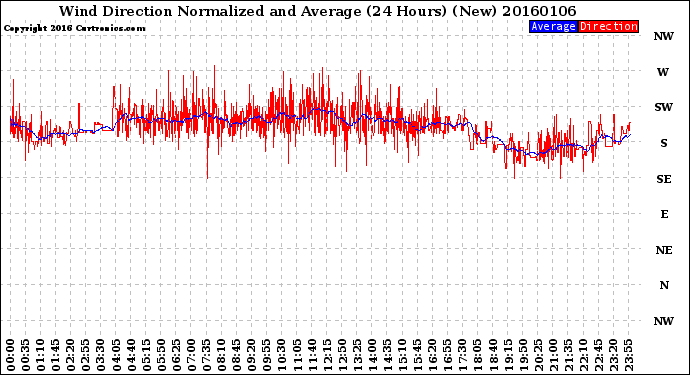The width and height of the screenshot is (690, 375).
Task: Click the 15:45 time axis label
Action: [x=417, y=355]
